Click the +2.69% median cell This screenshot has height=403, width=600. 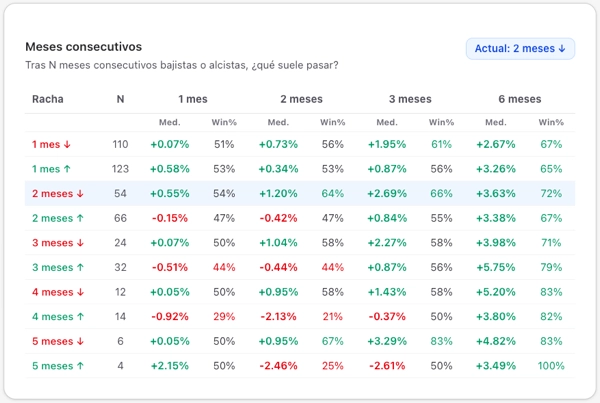(x=387, y=193)
